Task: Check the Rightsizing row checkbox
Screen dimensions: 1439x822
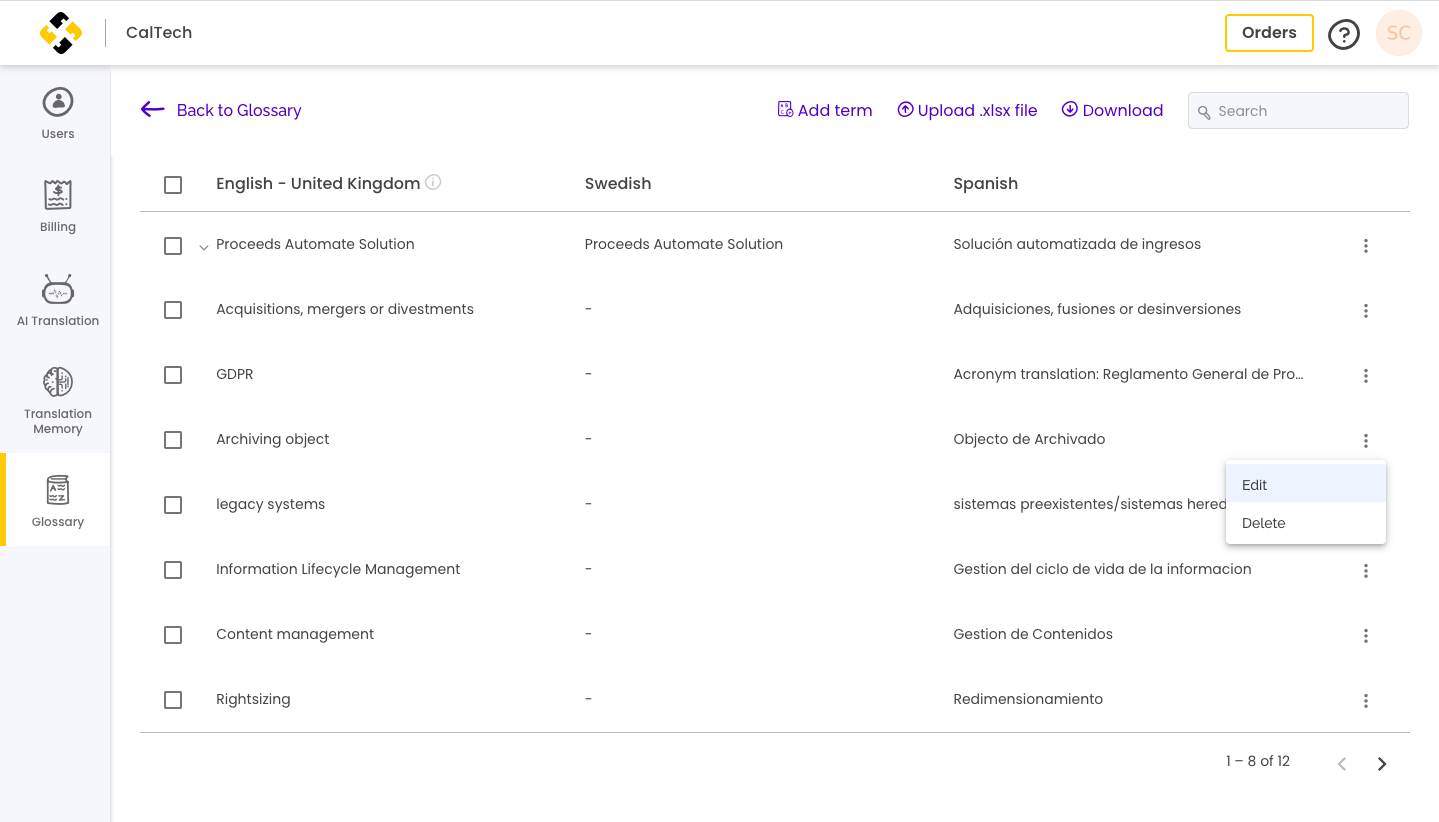Action: [173, 700]
